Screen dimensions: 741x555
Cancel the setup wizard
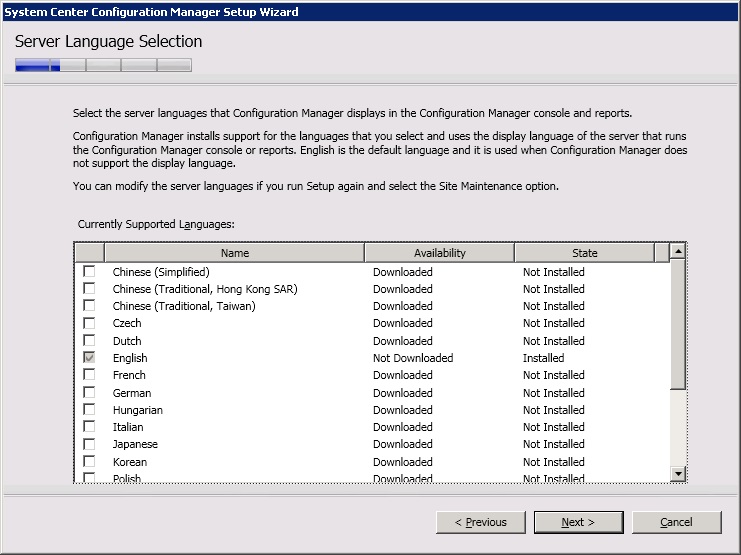[x=676, y=522]
